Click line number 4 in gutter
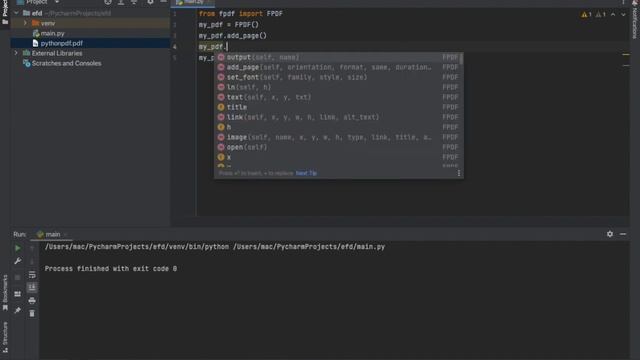 coord(175,47)
